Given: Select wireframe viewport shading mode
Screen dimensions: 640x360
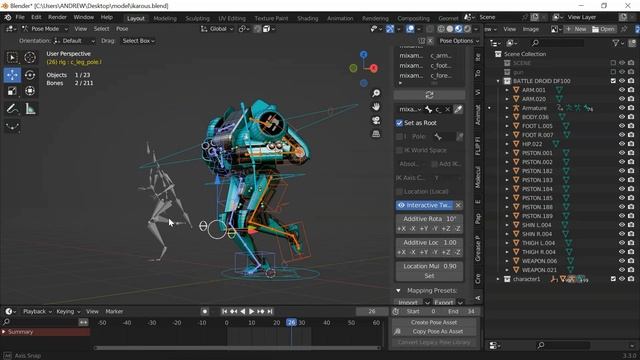Looking at the screenshot, I should click(x=441, y=29).
